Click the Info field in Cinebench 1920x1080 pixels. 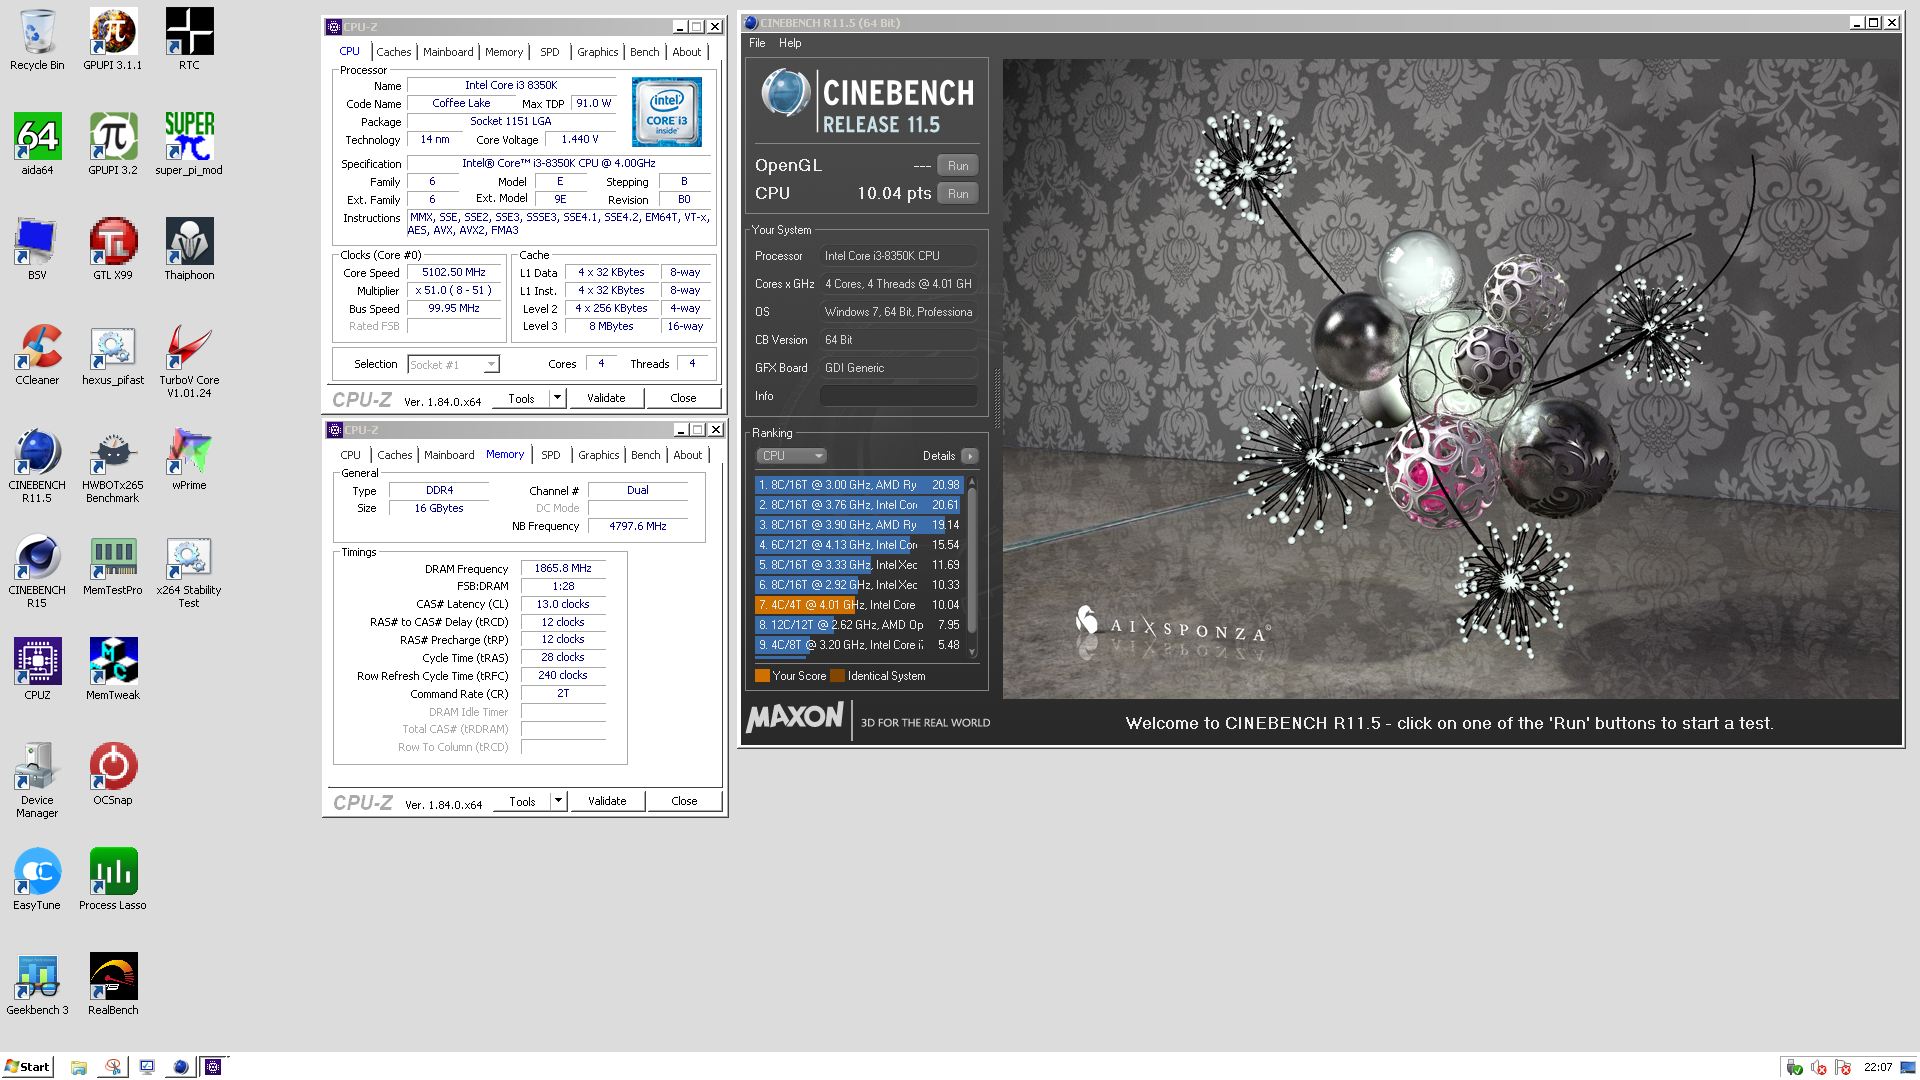point(898,396)
